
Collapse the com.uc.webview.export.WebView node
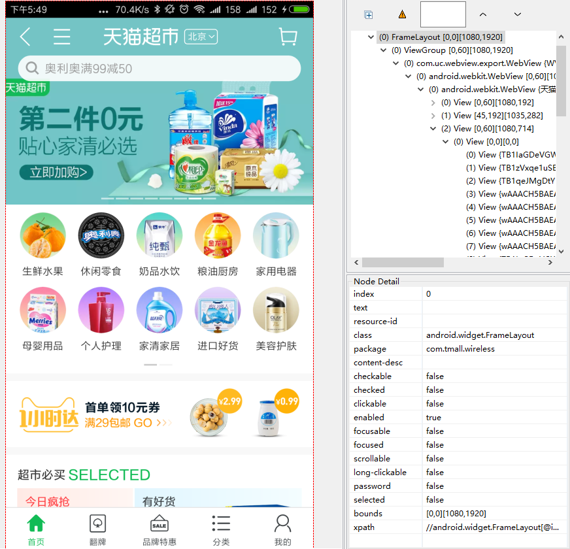(x=396, y=63)
